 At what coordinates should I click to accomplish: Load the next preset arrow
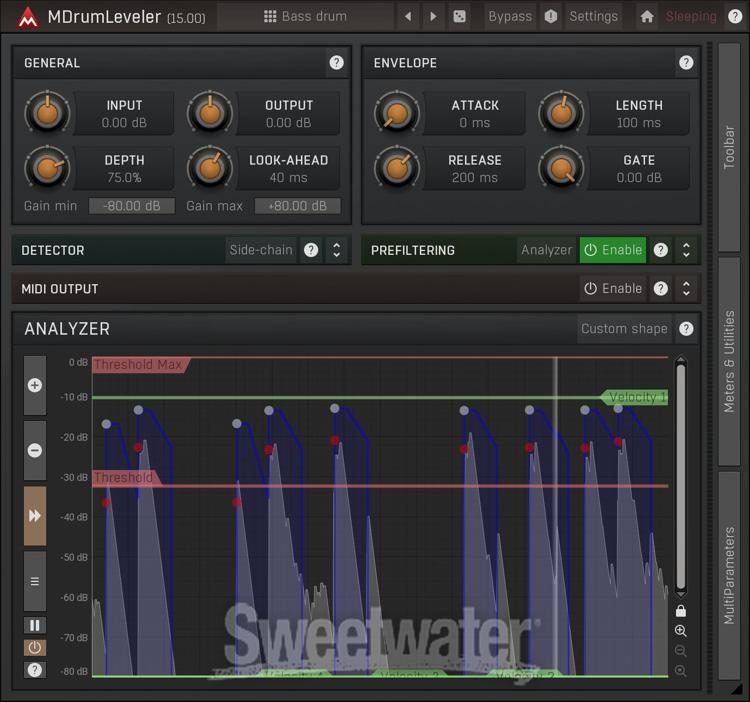(x=433, y=16)
